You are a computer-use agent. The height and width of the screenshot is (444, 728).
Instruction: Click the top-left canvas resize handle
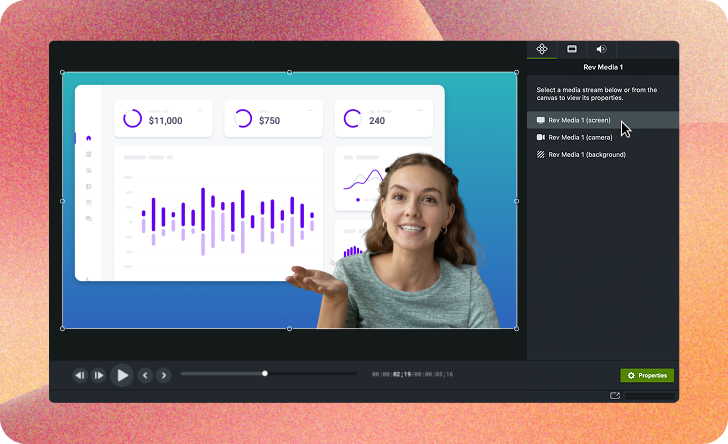[62, 72]
